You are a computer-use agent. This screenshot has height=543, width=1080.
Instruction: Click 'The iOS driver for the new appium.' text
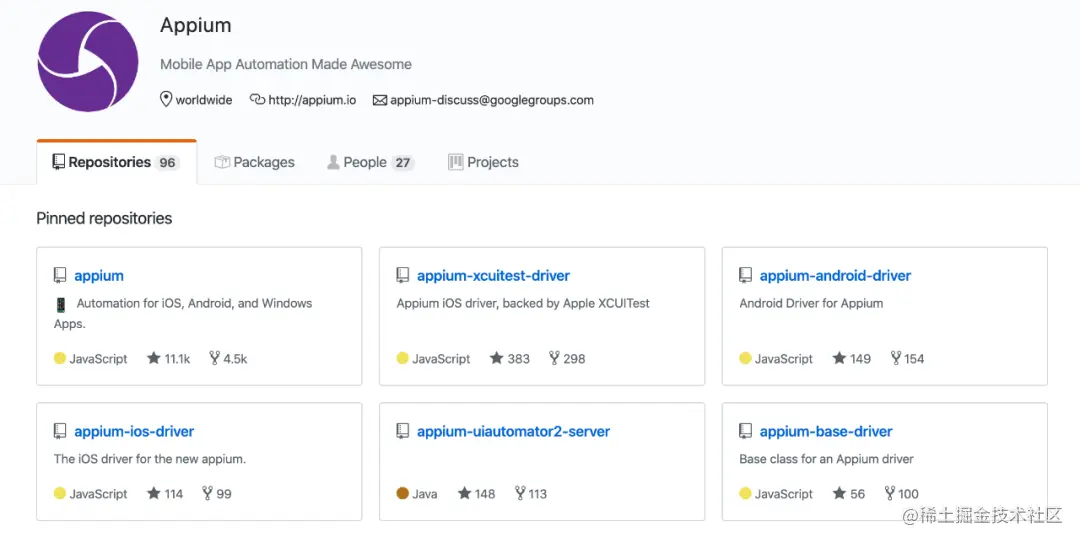(x=150, y=459)
